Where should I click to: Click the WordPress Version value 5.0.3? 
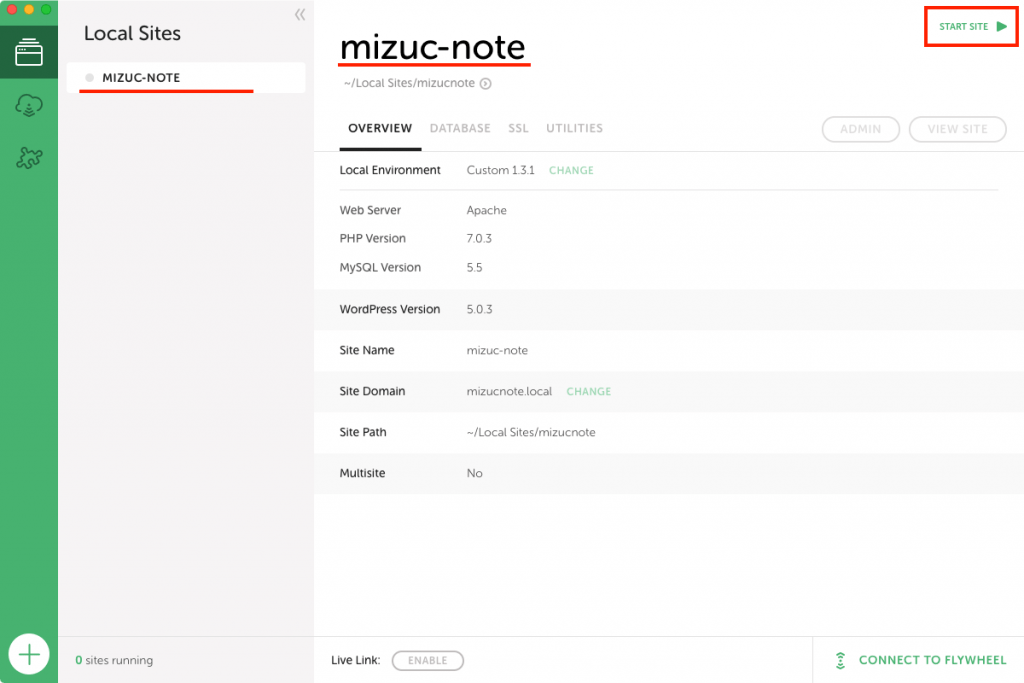coord(479,309)
